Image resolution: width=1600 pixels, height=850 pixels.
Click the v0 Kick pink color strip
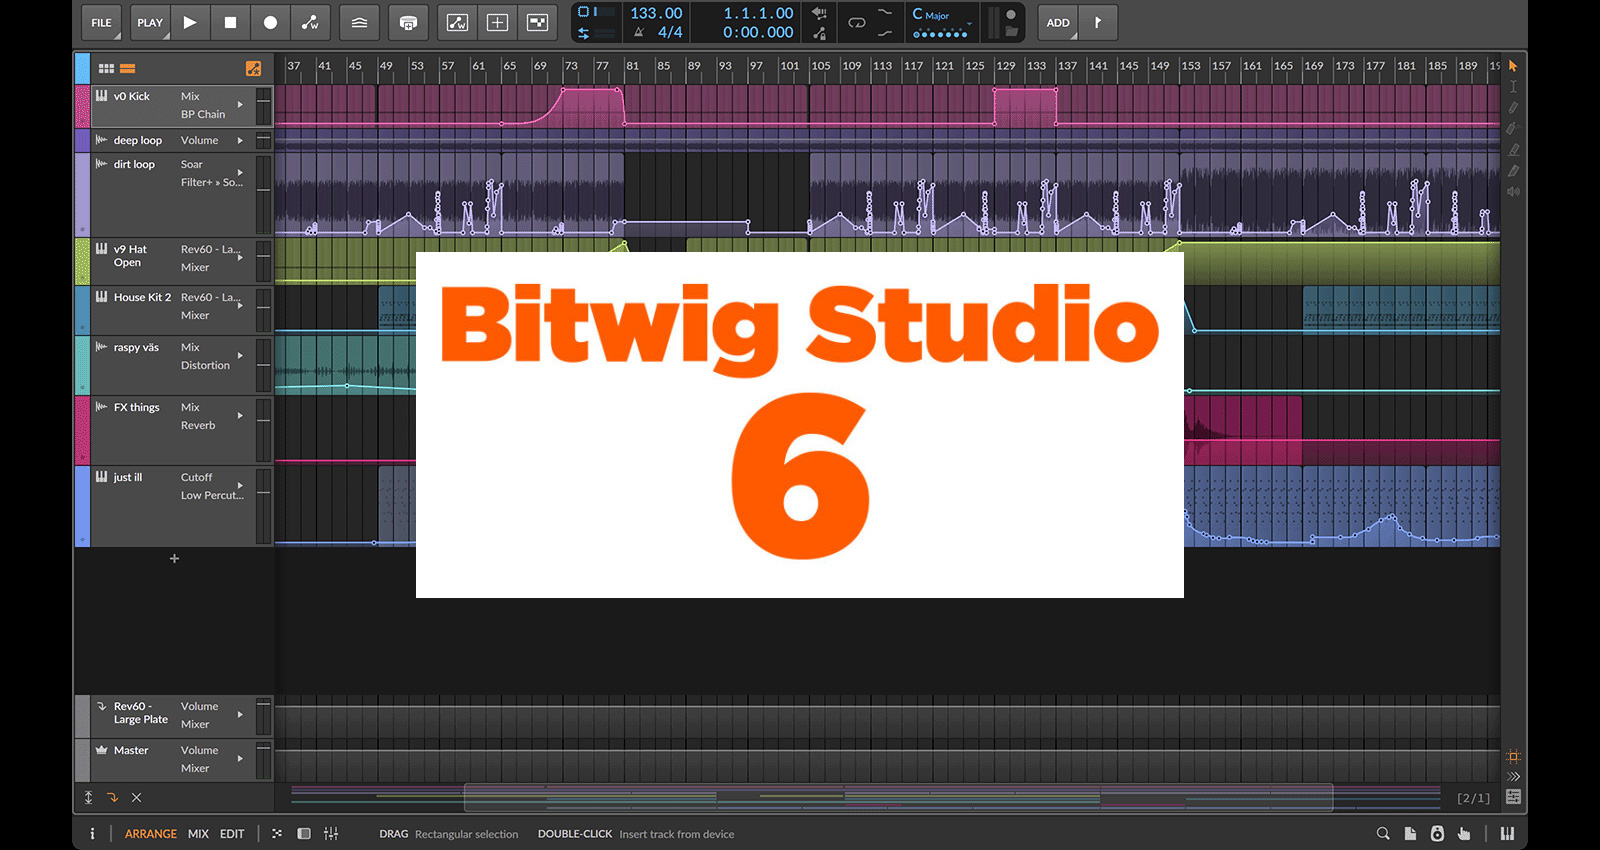click(x=82, y=106)
